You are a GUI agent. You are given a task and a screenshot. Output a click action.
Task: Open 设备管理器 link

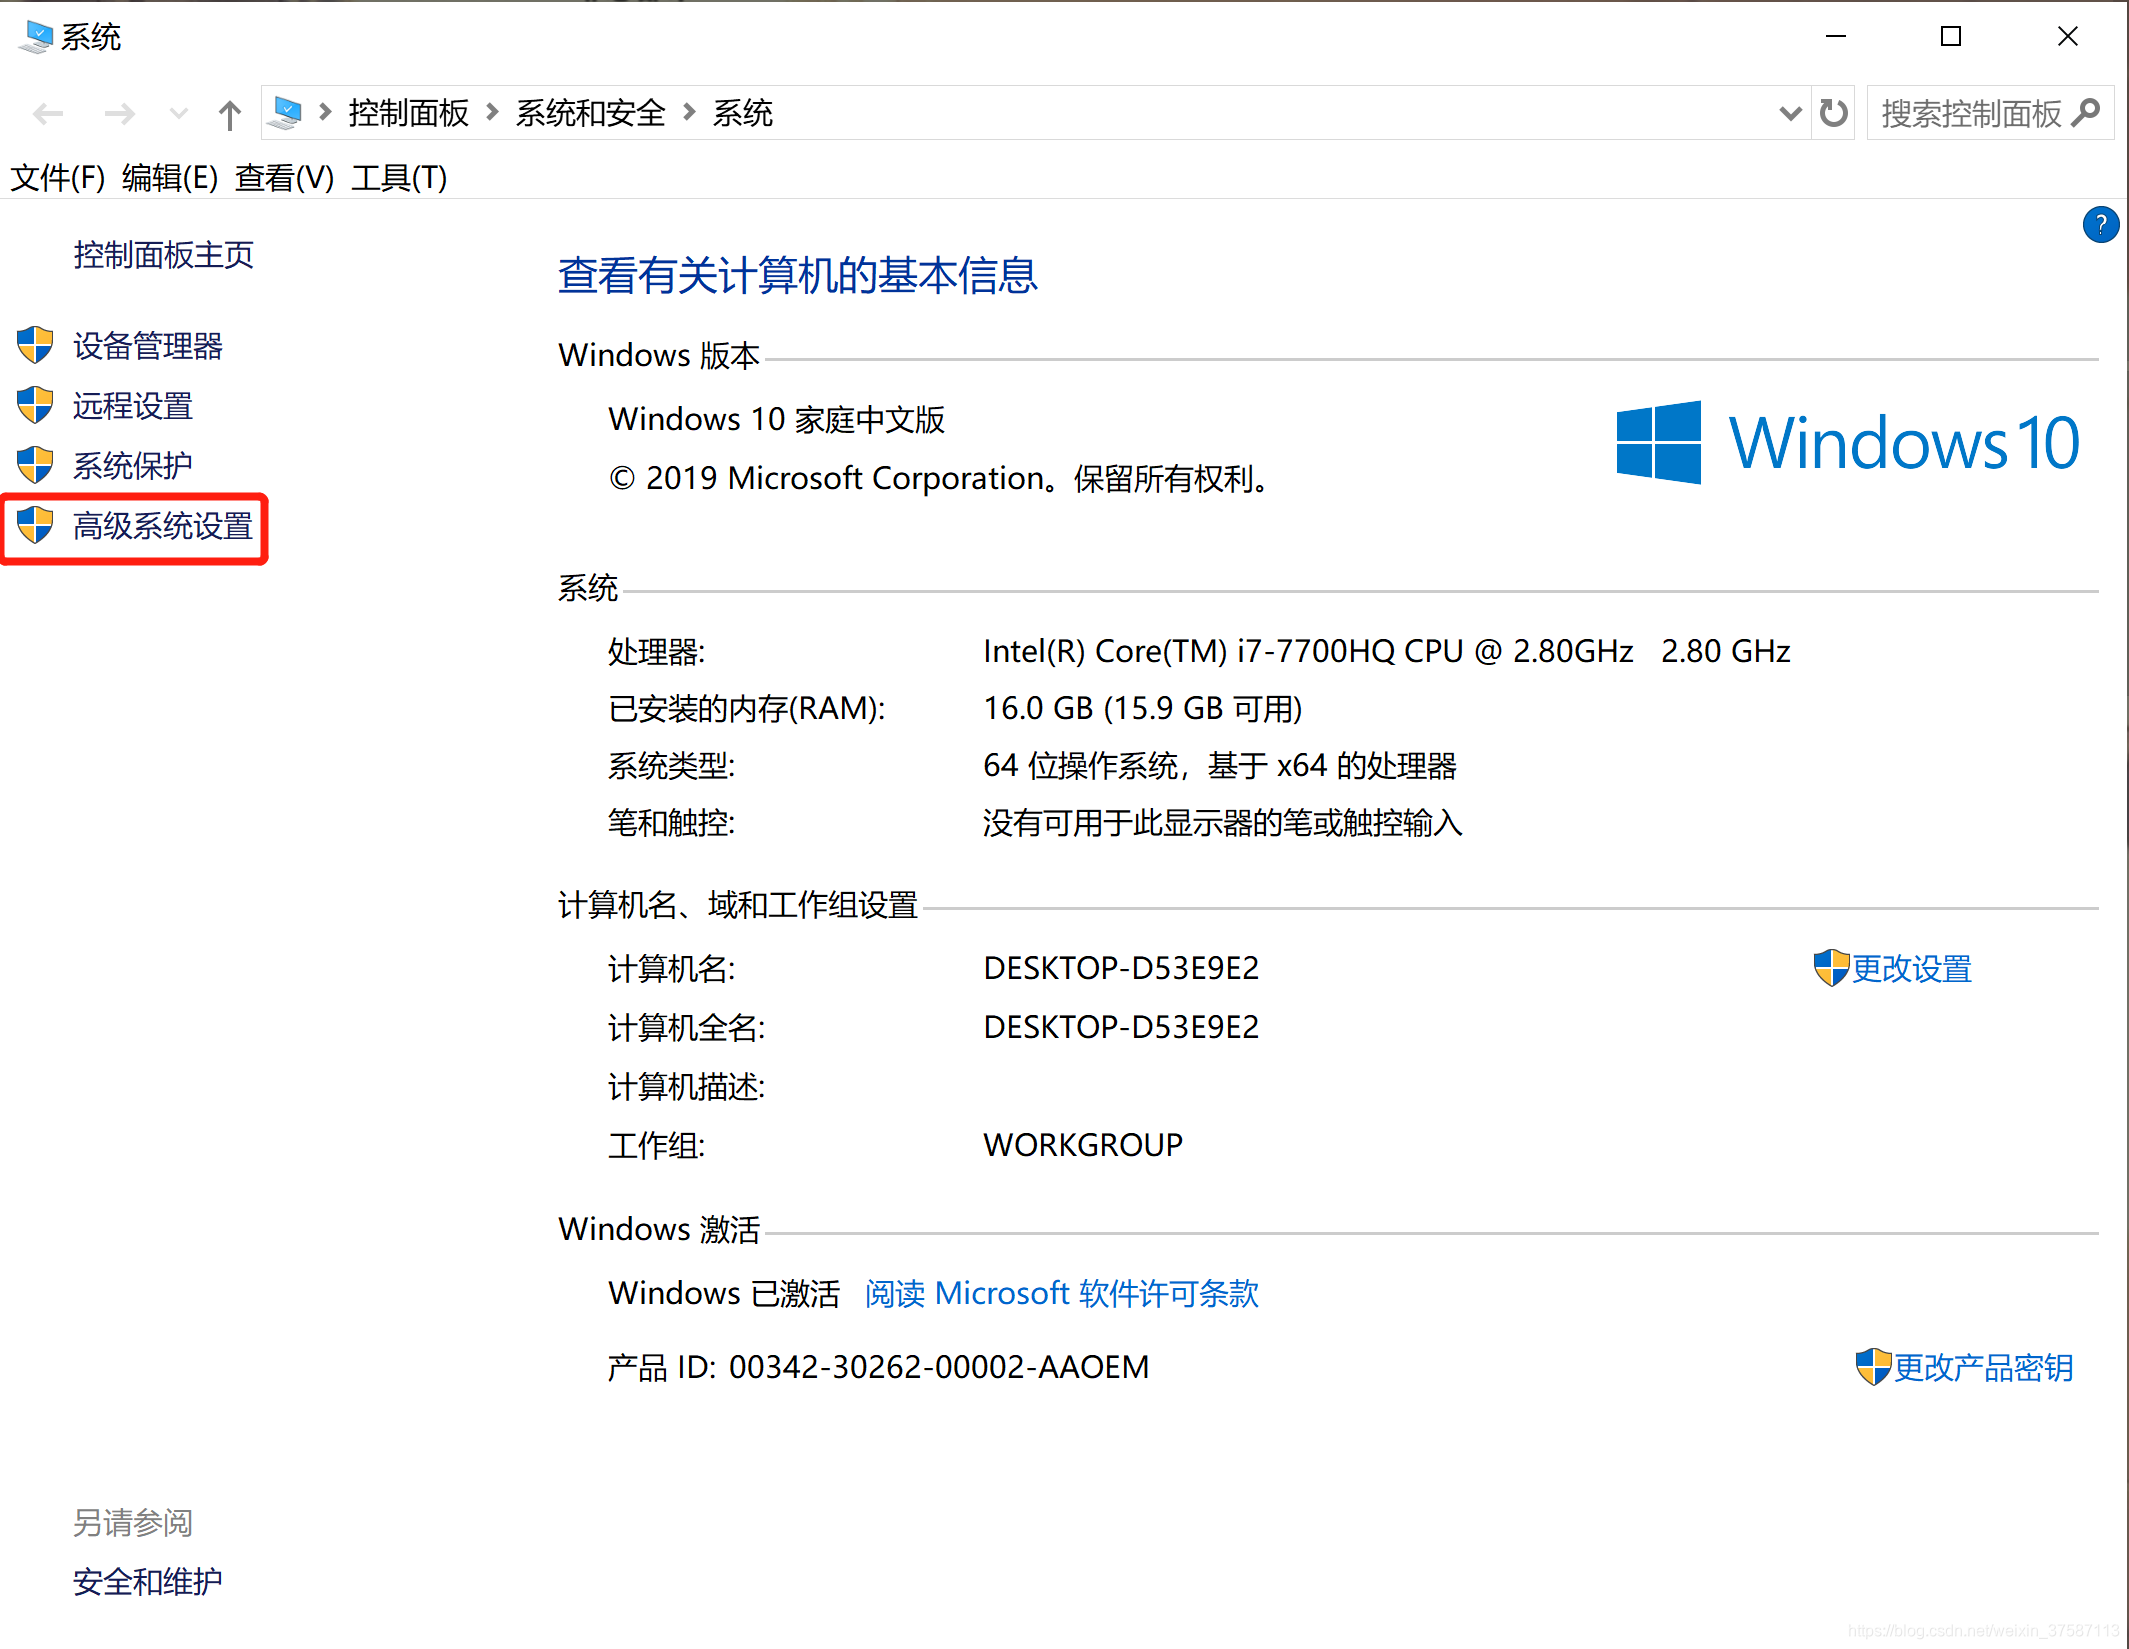(x=148, y=346)
